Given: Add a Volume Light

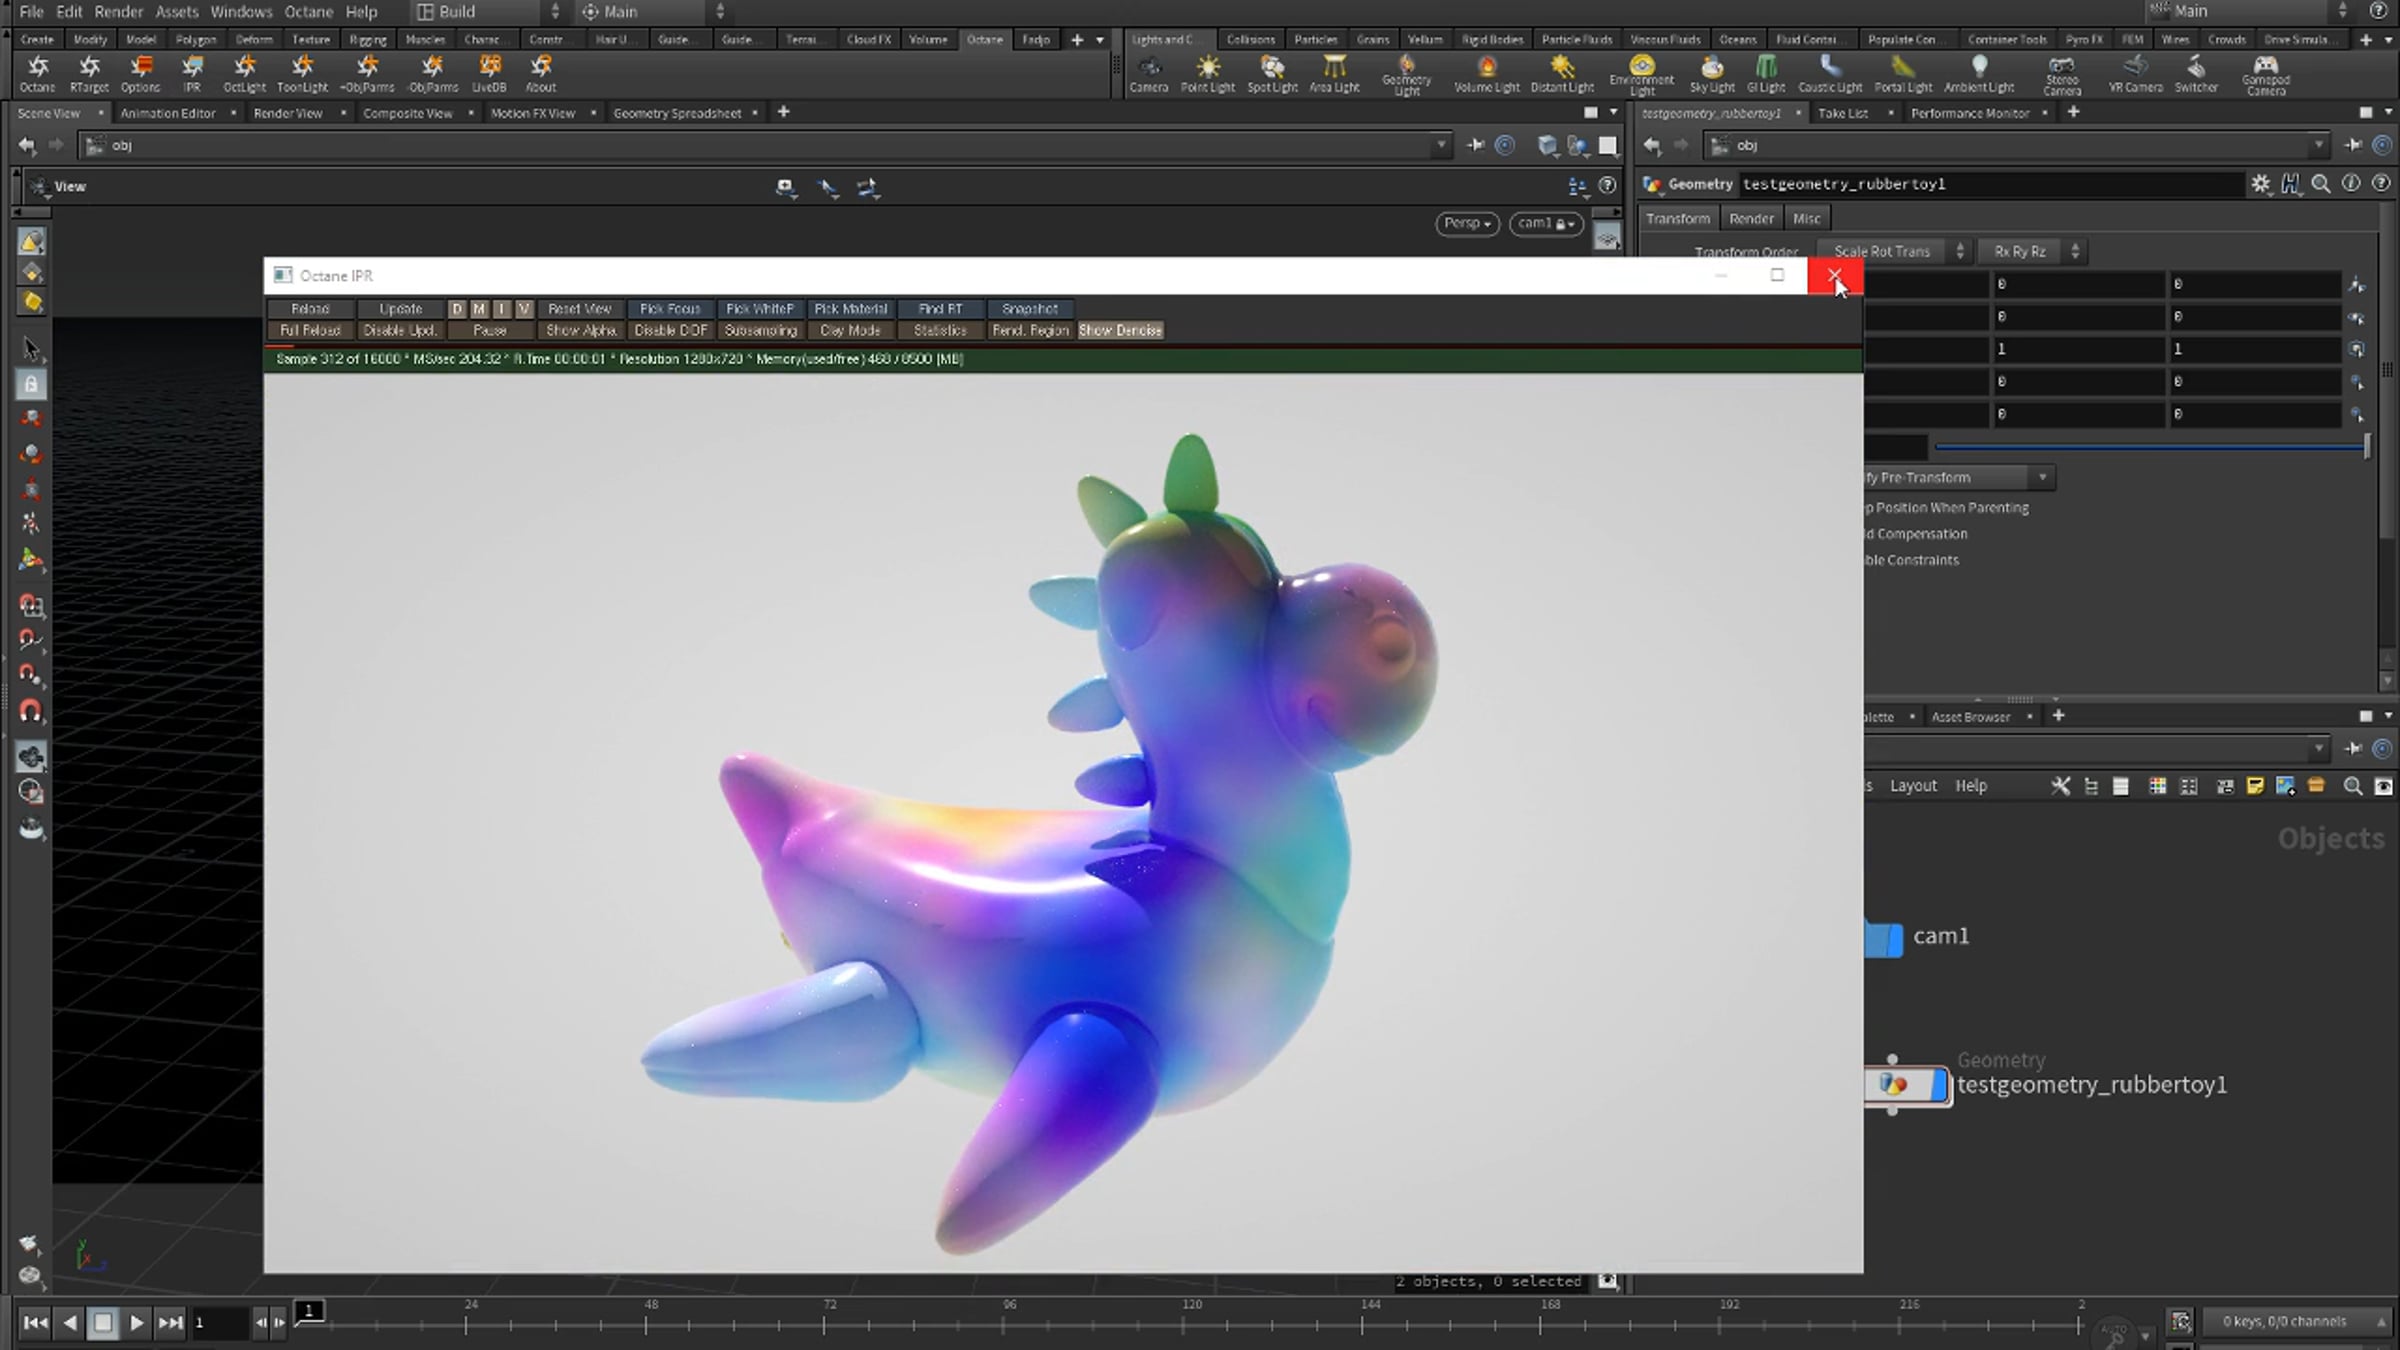Looking at the screenshot, I should pos(1487,74).
